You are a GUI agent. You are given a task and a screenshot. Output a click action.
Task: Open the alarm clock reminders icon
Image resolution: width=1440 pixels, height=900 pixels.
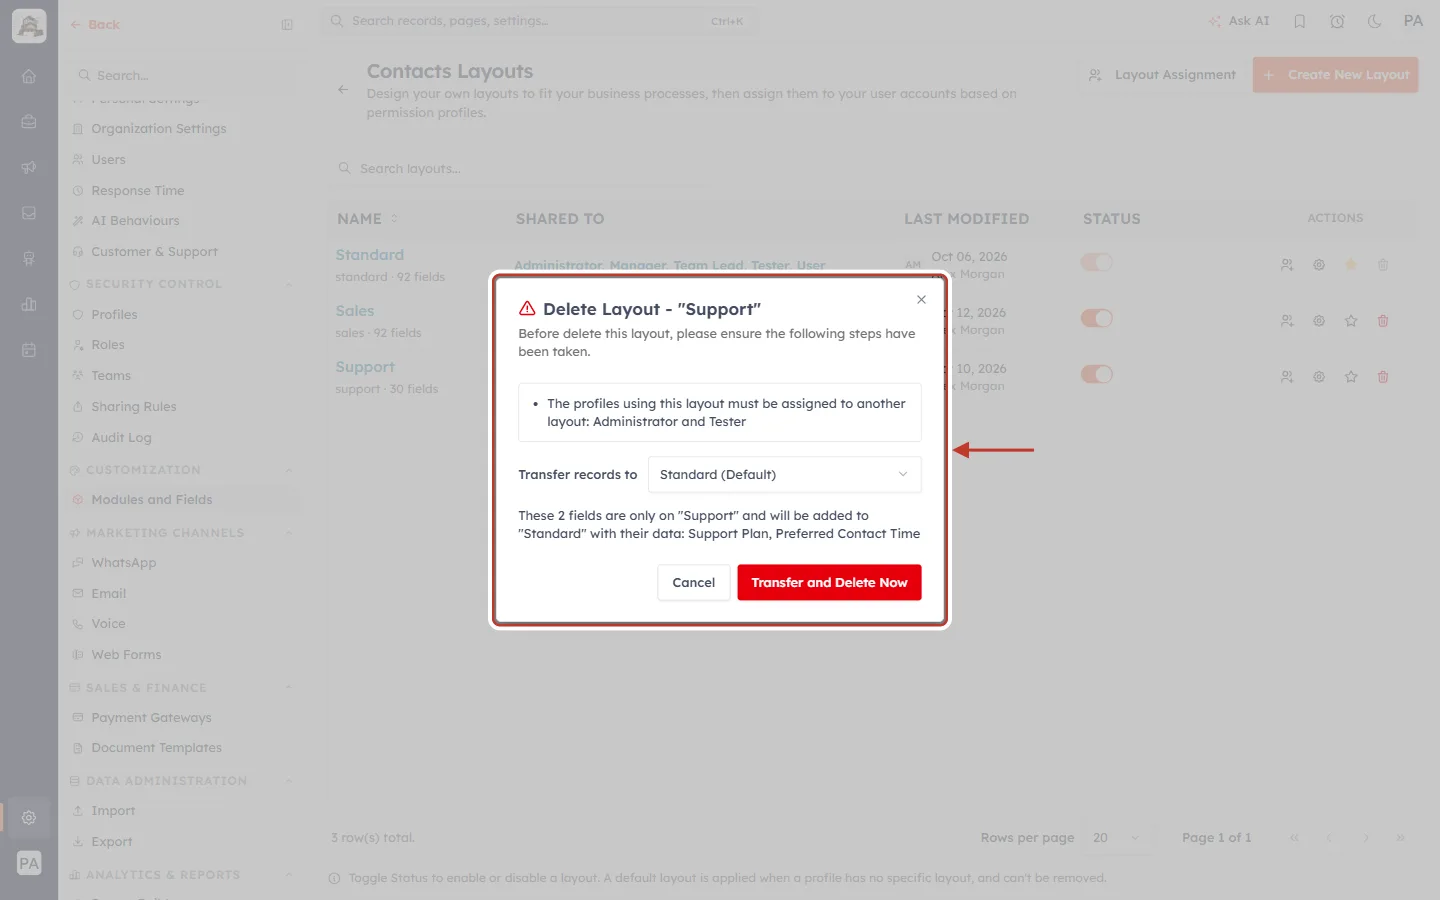[x=1337, y=21]
